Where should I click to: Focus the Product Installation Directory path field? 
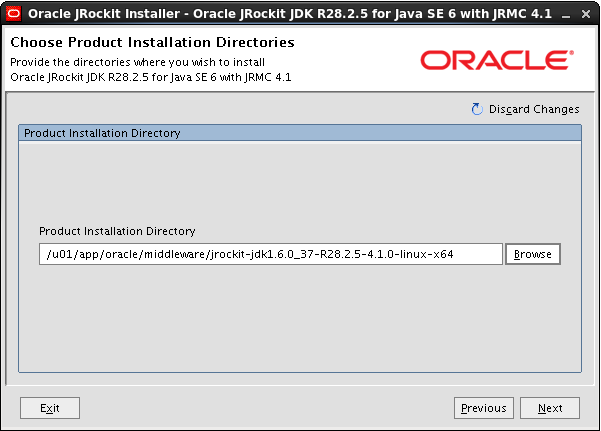270,254
